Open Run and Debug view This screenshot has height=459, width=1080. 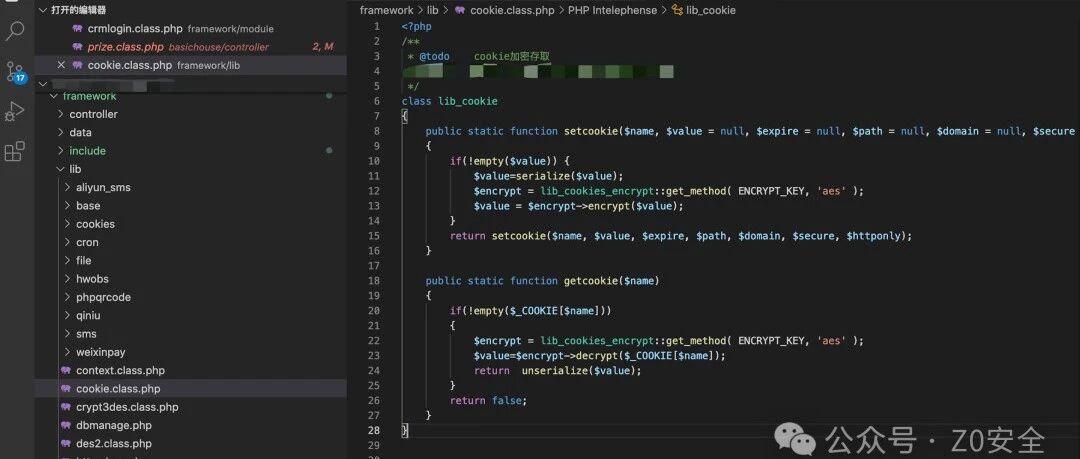pos(14,111)
